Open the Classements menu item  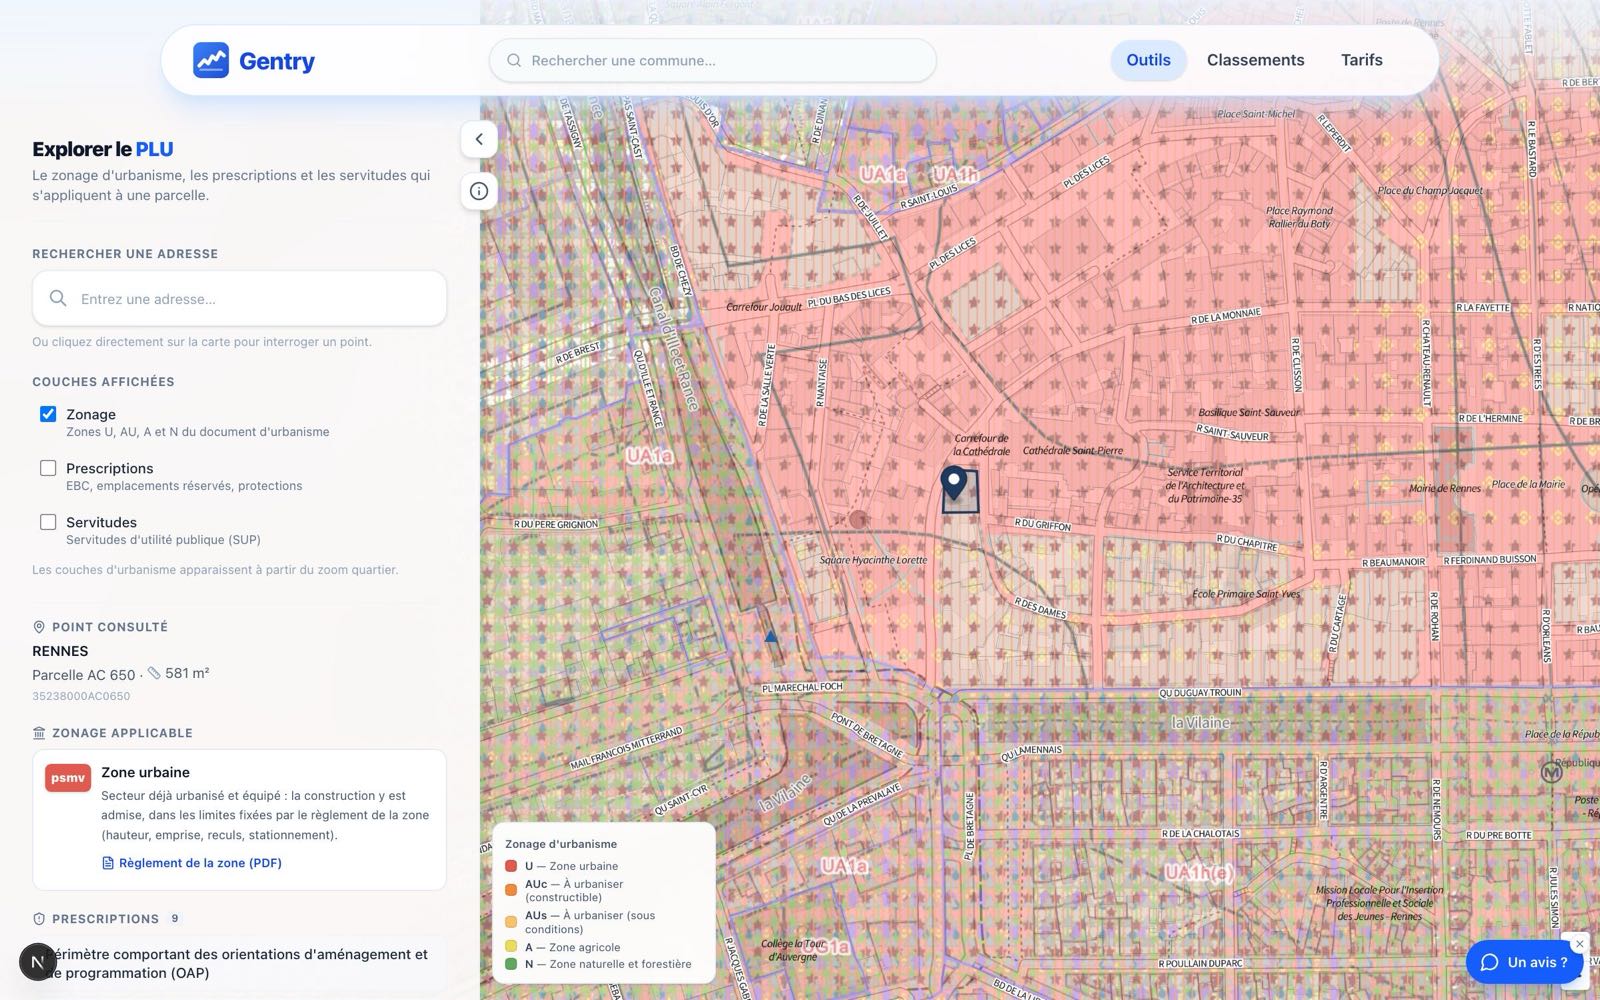click(1255, 61)
